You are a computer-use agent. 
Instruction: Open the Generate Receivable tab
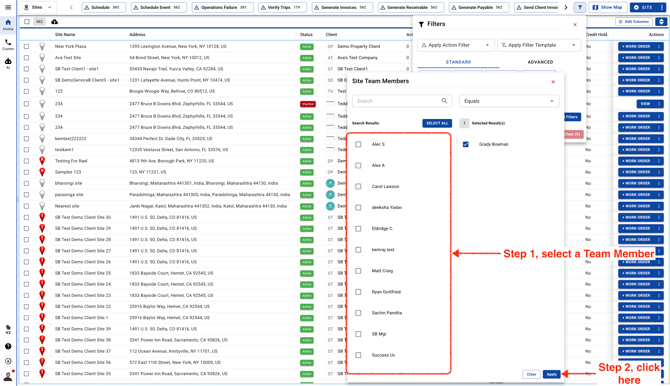coord(410,7)
